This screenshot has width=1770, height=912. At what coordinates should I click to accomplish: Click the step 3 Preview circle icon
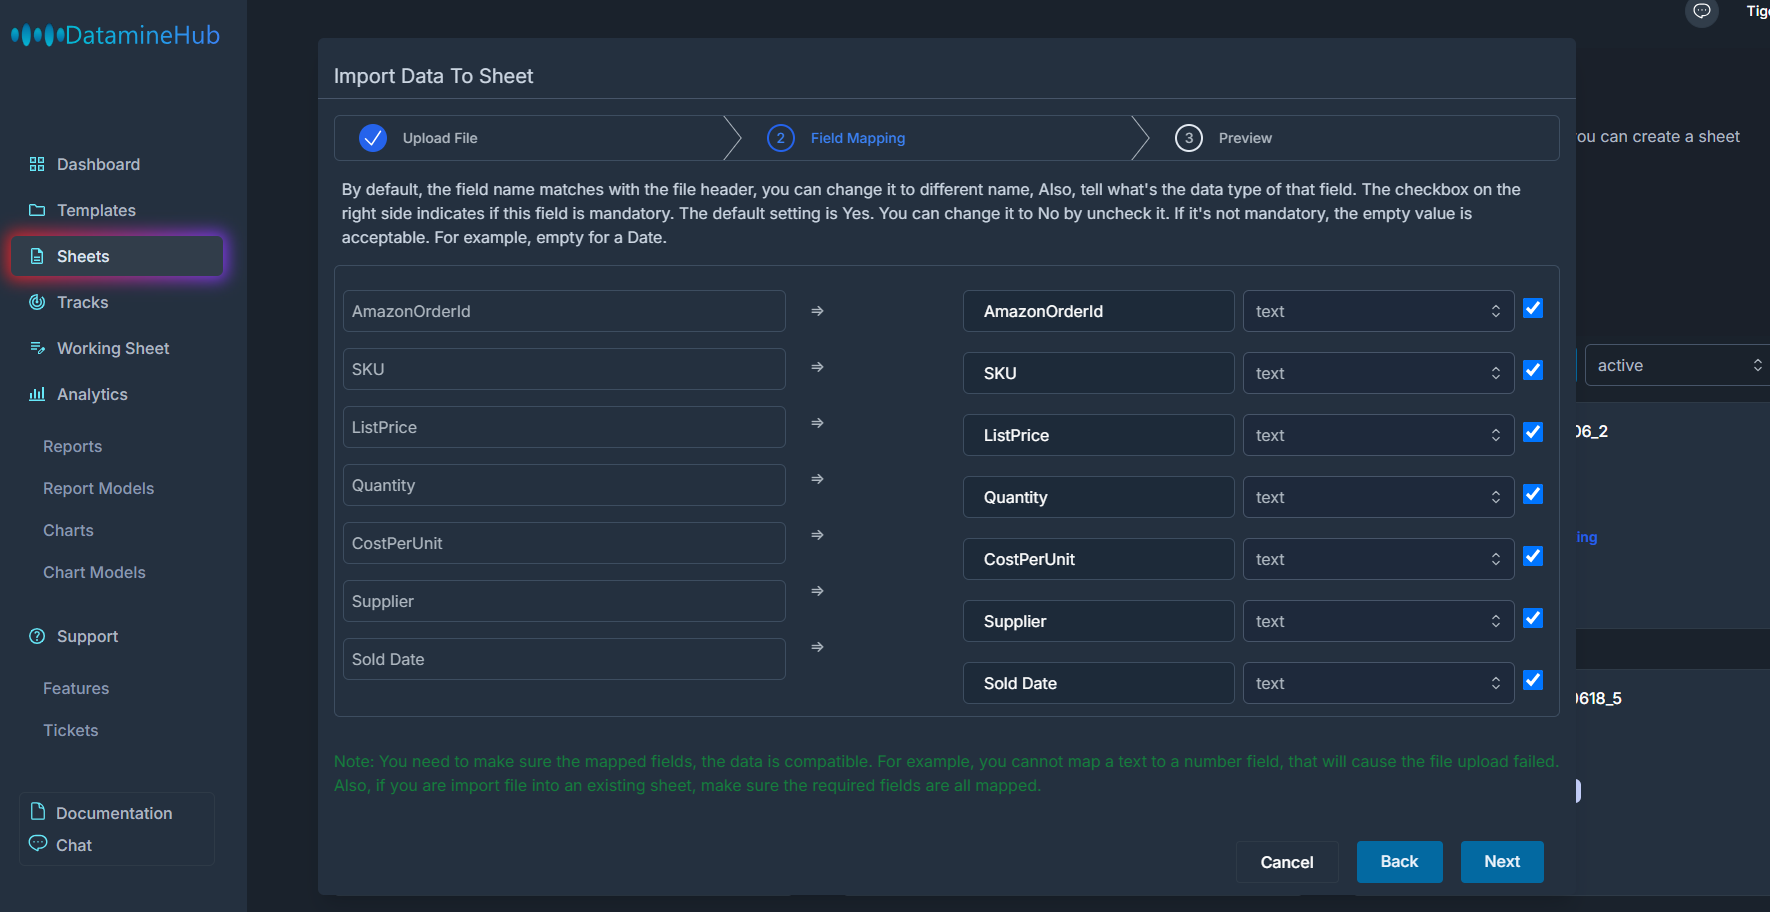1189,138
